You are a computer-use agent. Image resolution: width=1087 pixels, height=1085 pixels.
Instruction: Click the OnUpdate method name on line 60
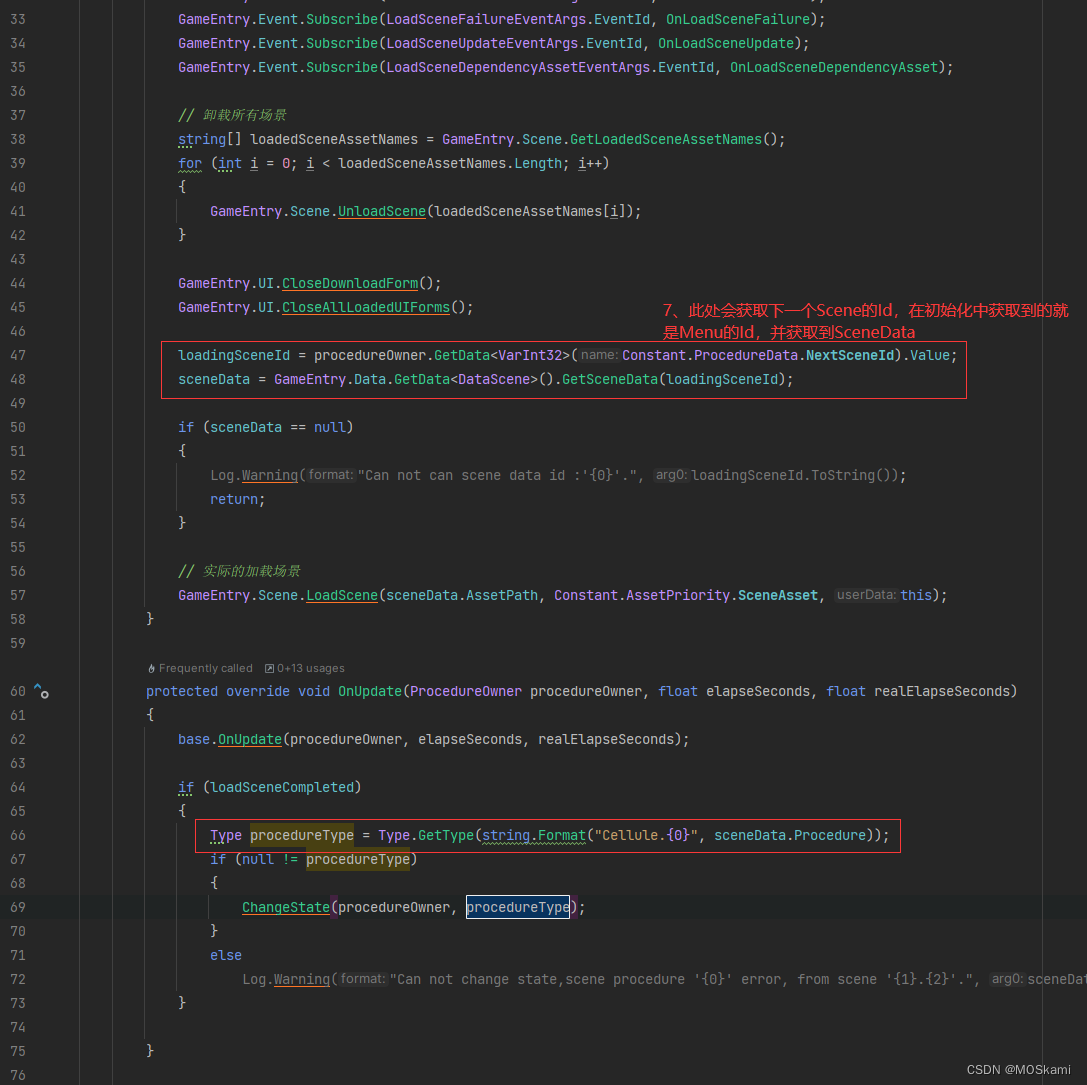[369, 692]
